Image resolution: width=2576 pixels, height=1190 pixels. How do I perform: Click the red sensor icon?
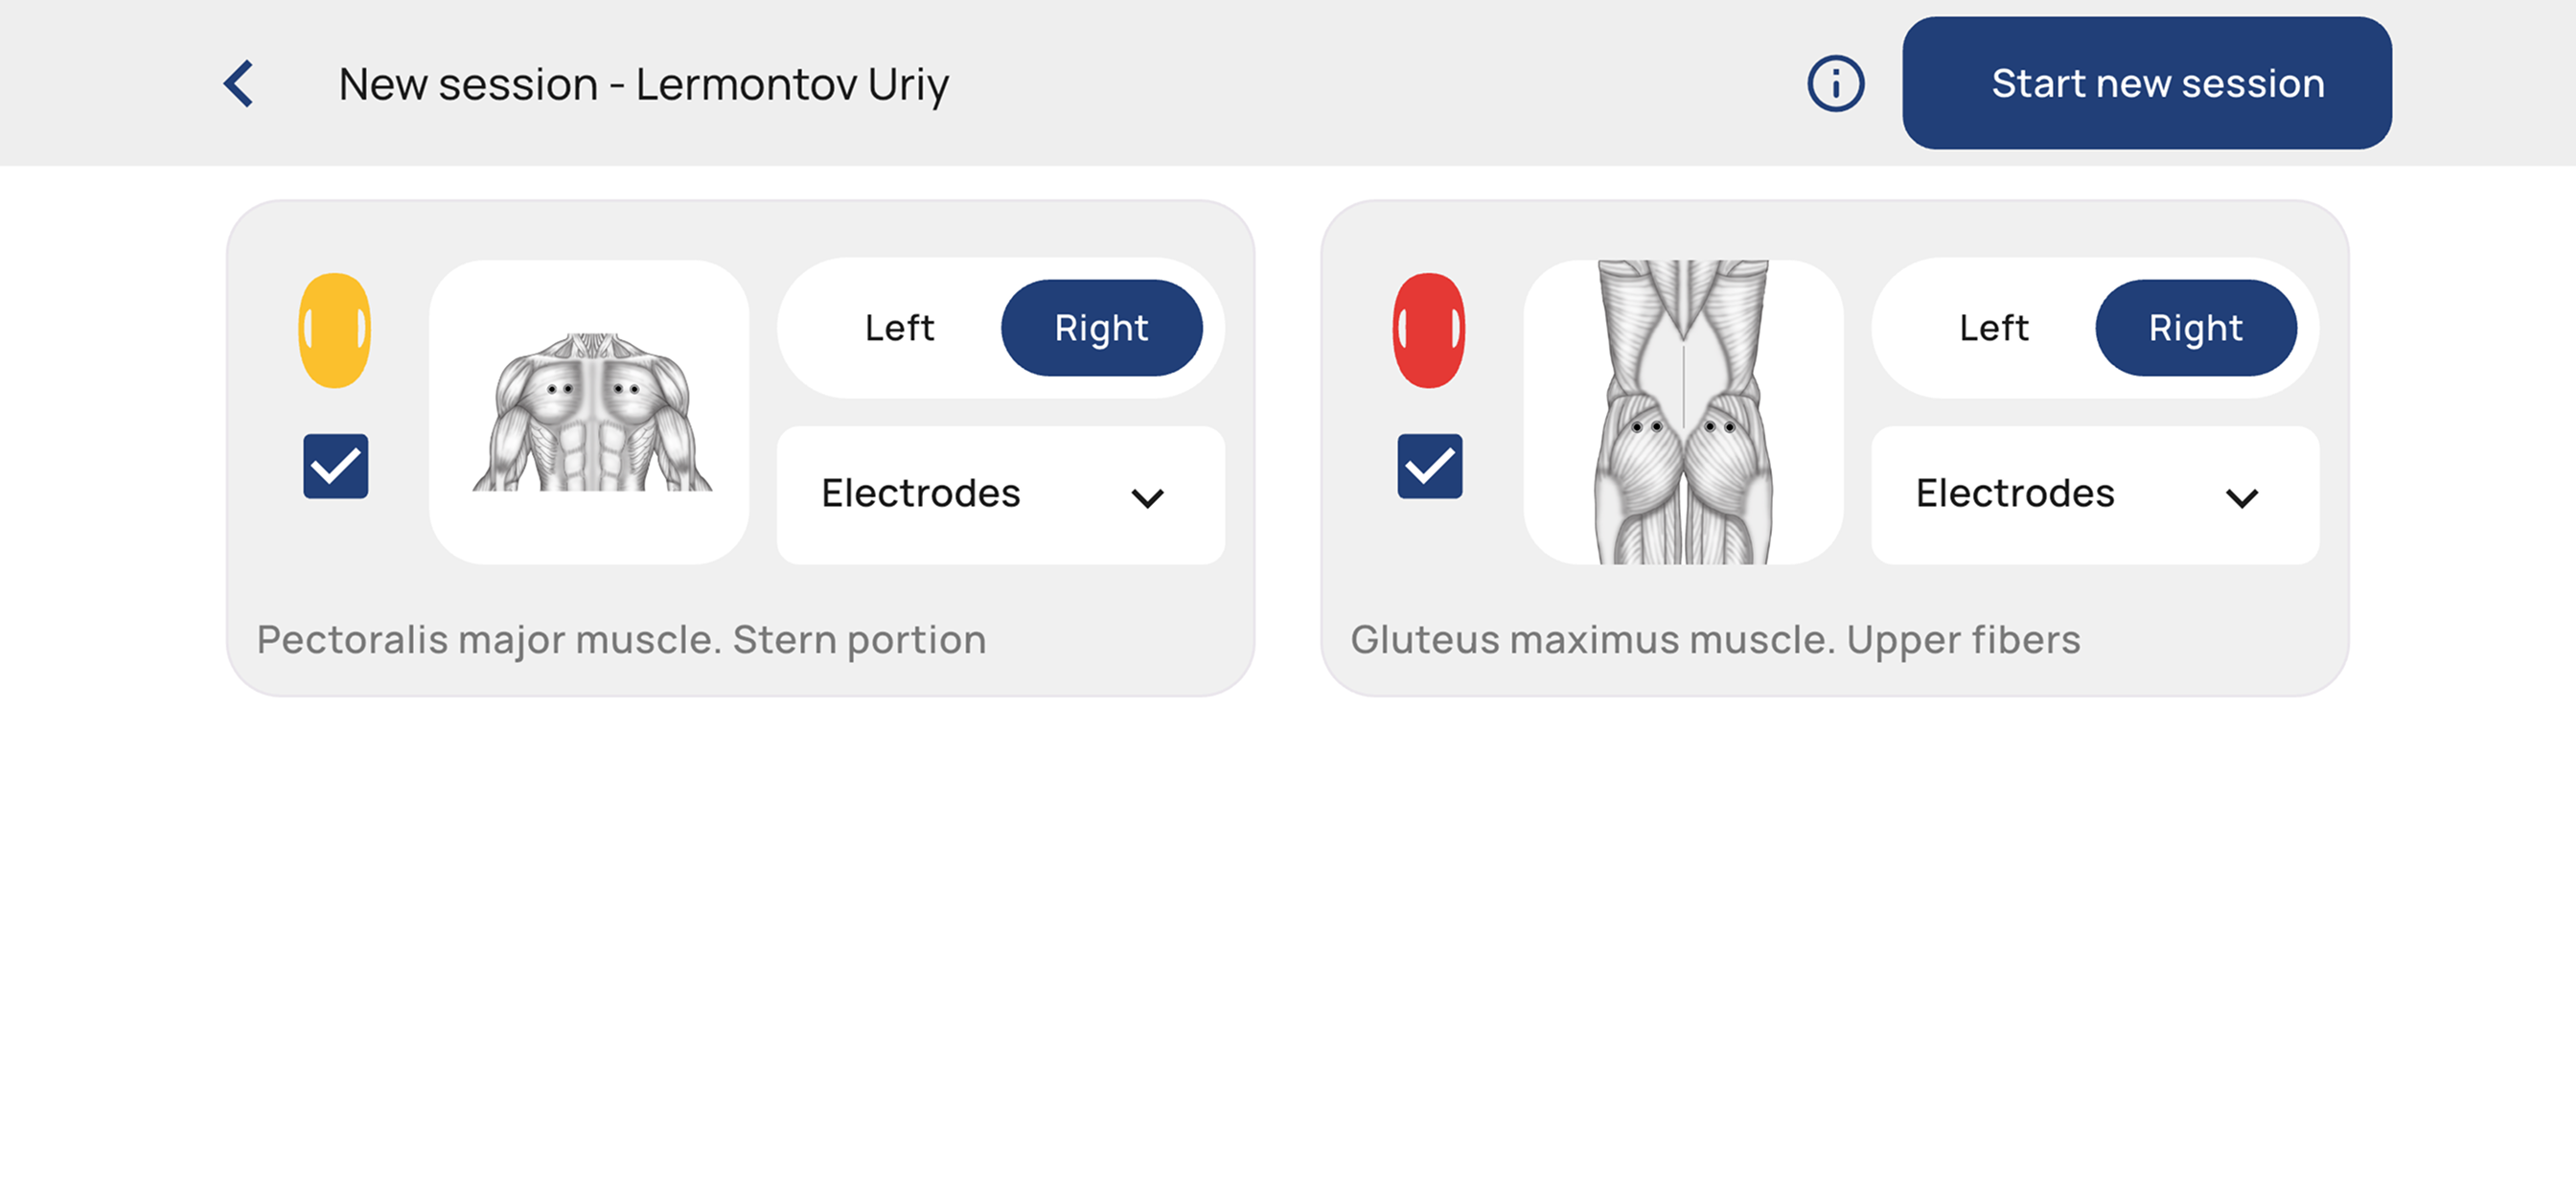coord(1429,330)
